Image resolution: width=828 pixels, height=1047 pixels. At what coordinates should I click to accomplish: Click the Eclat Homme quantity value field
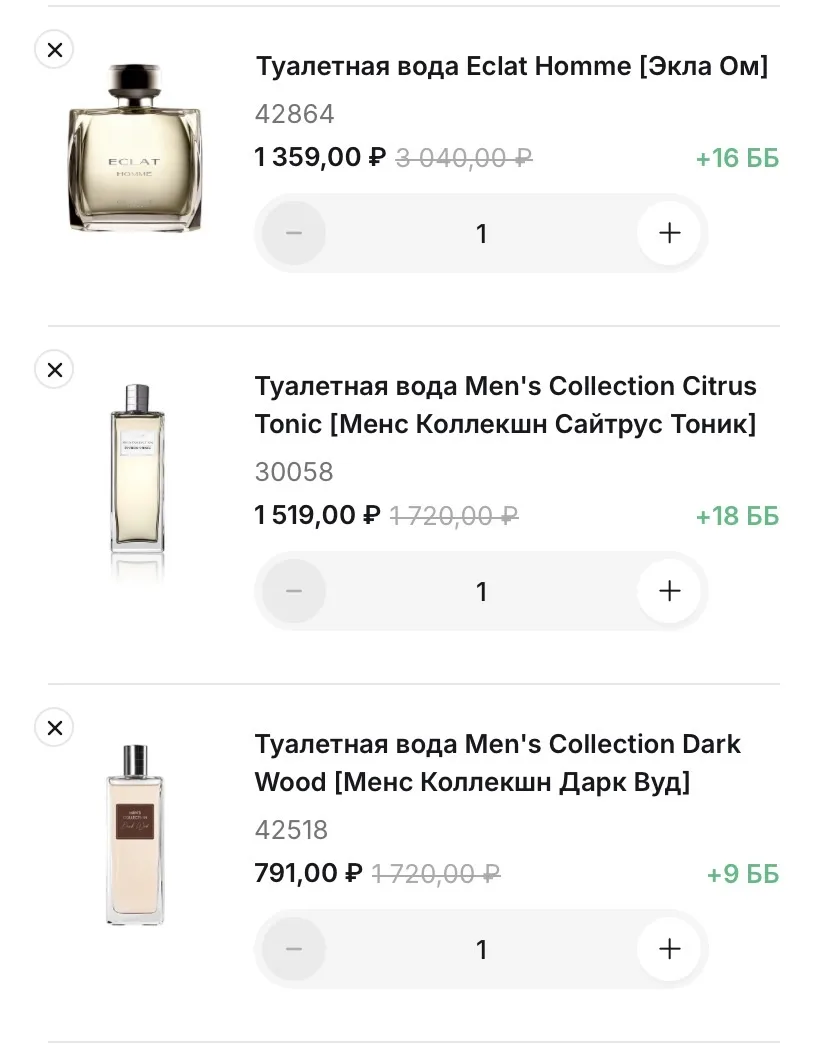tap(481, 234)
